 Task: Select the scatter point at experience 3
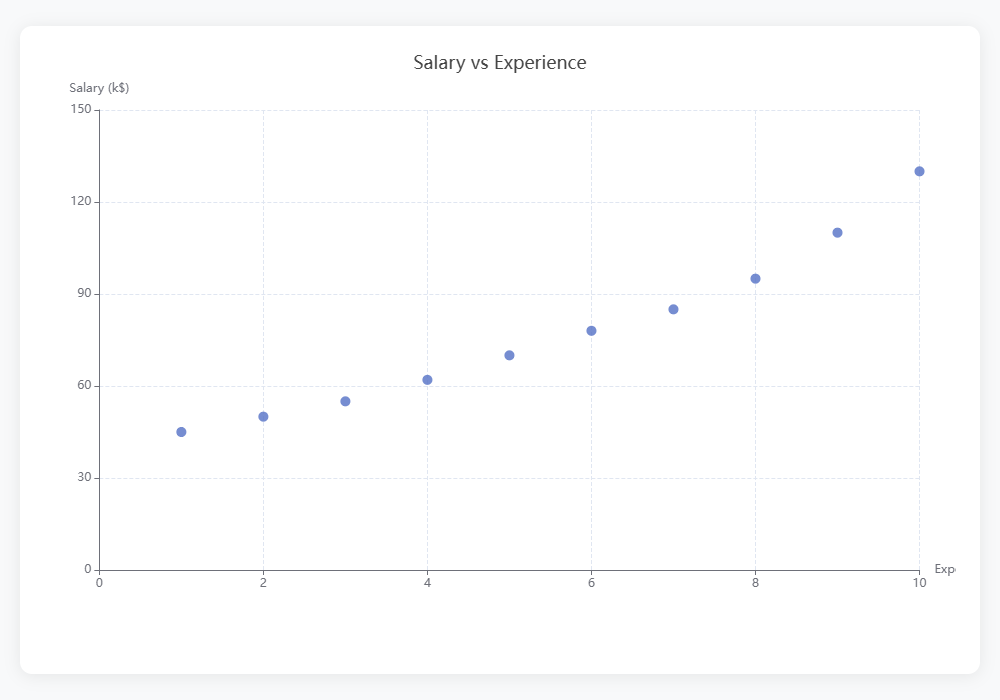[345, 402]
